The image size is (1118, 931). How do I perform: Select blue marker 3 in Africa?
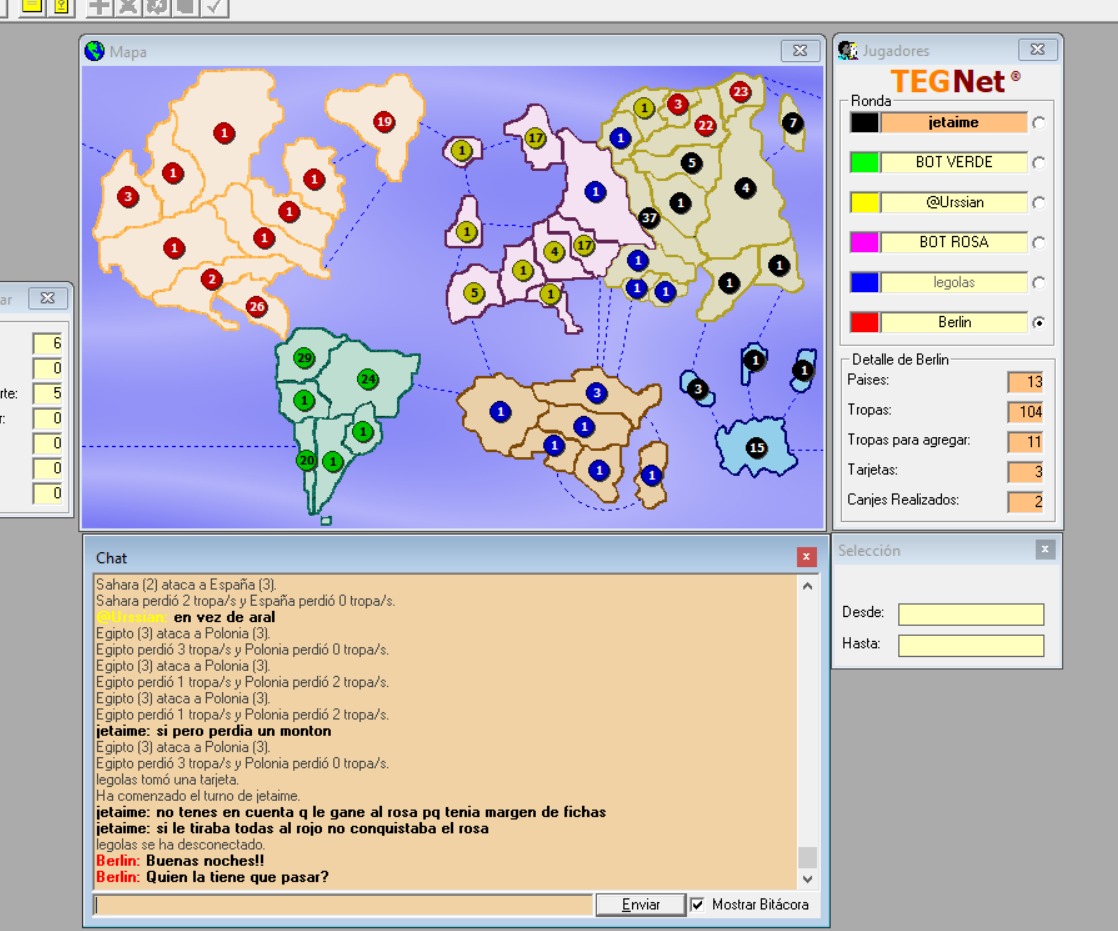click(597, 392)
